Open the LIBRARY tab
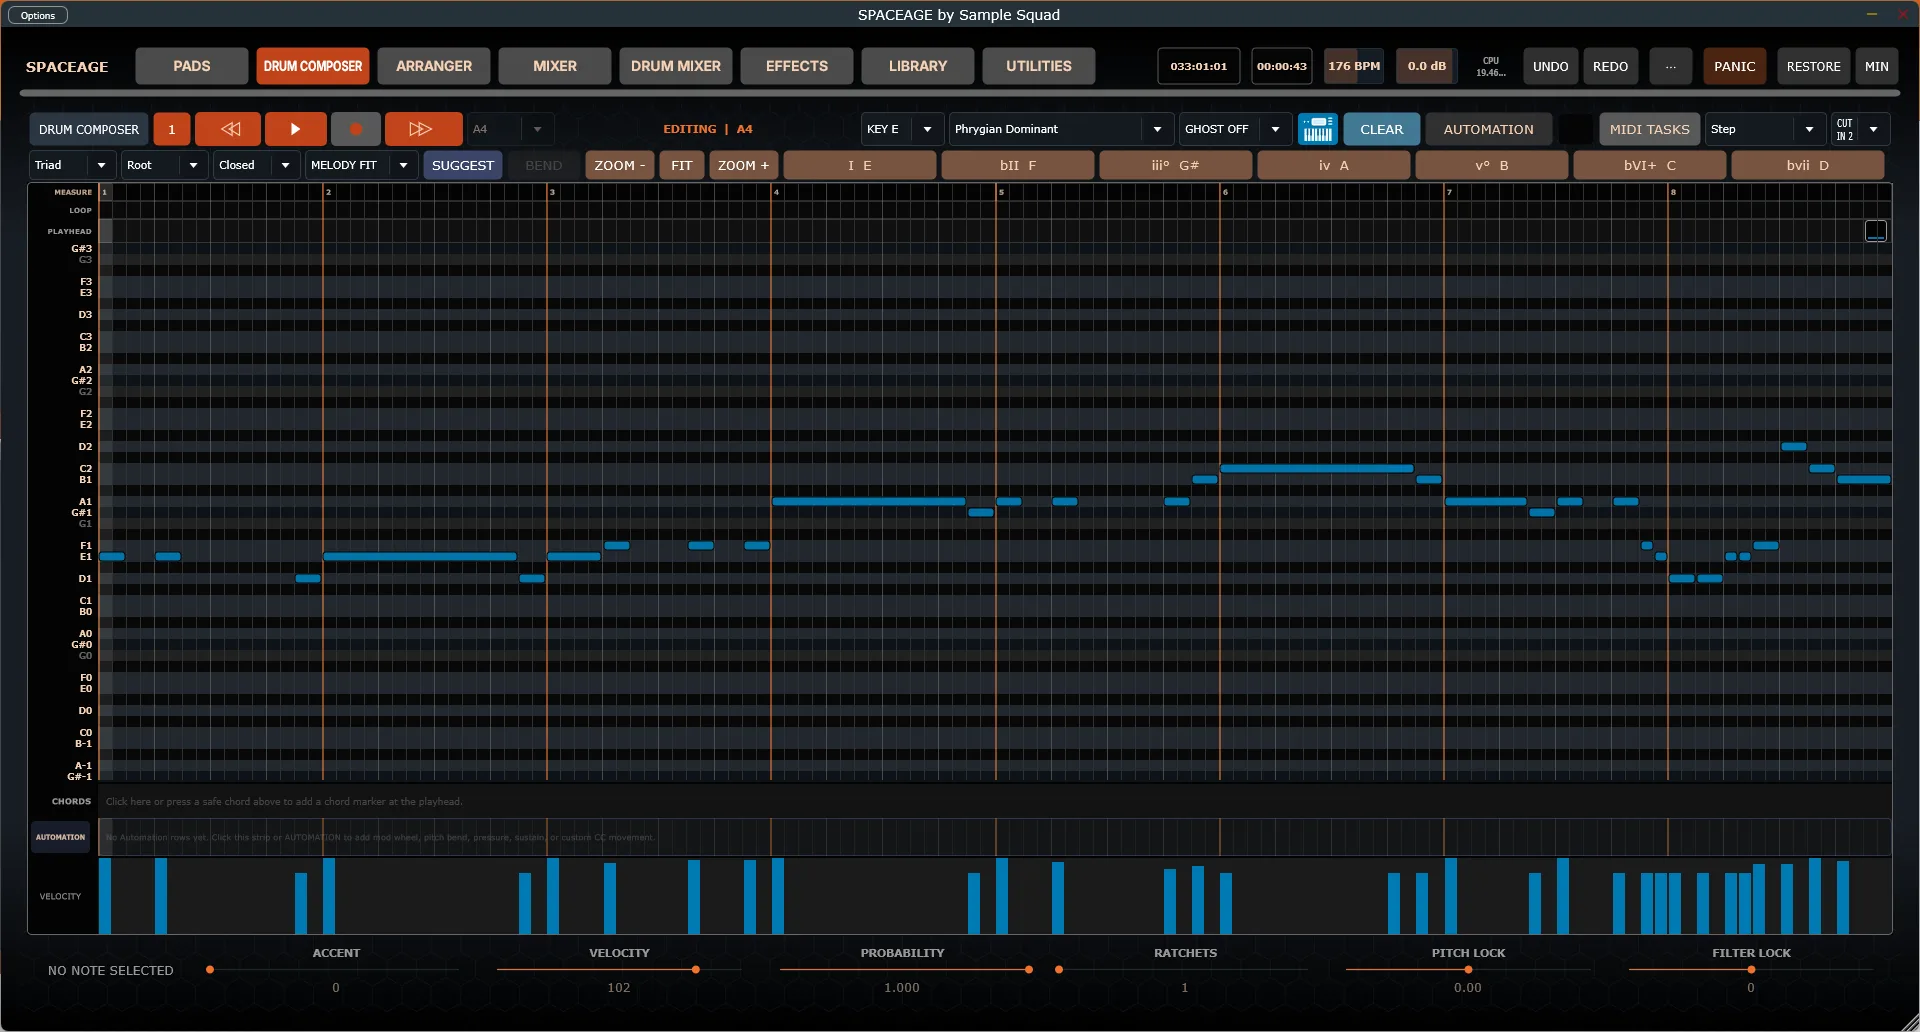Image resolution: width=1920 pixels, height=1032 pixels. [x=918, y=66]
